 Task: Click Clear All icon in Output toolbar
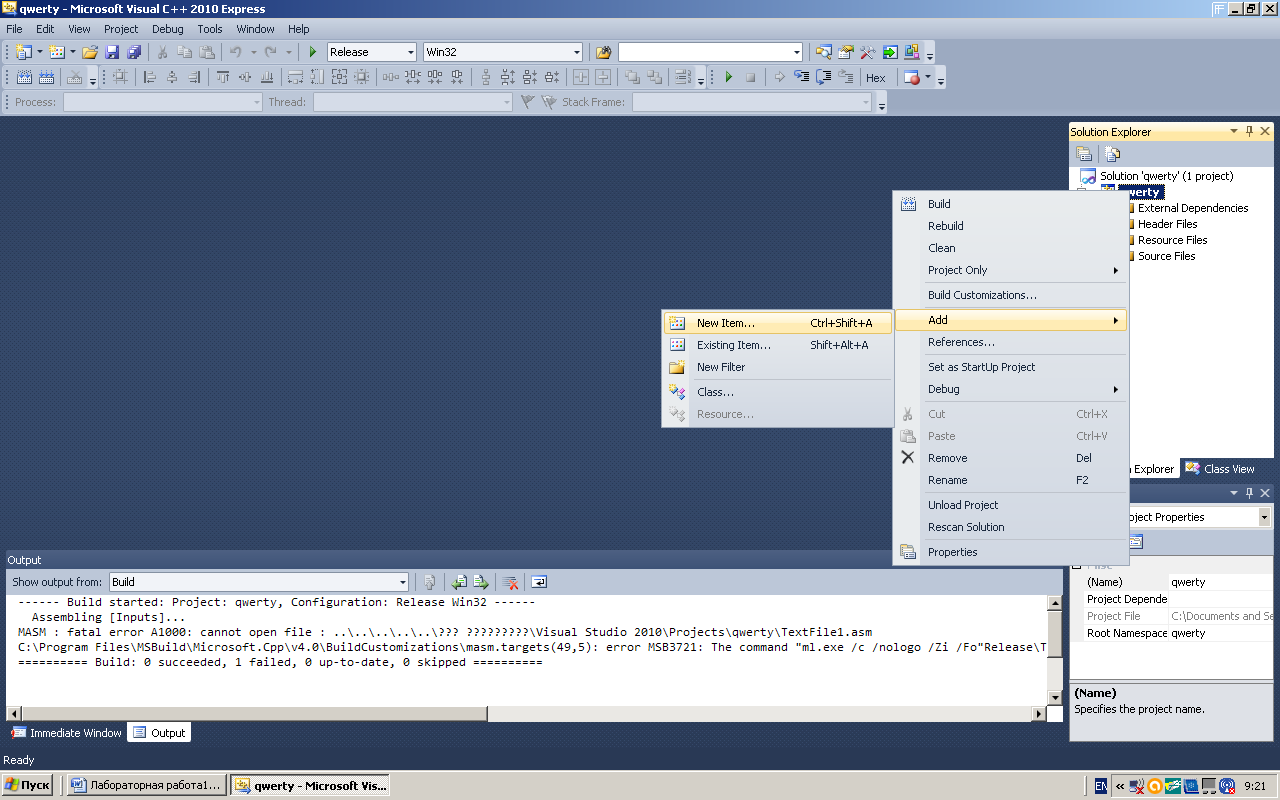[x=511, y=582]
